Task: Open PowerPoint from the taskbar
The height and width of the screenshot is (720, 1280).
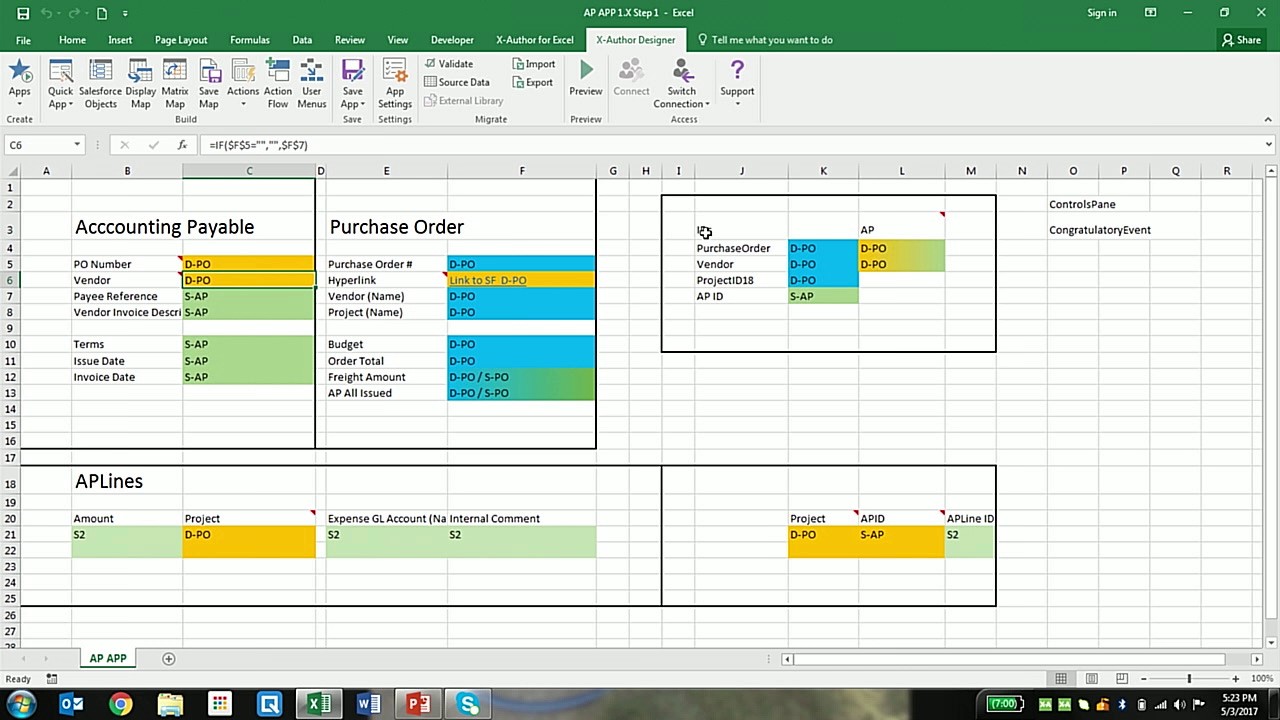Action: [x=418, y=704]
